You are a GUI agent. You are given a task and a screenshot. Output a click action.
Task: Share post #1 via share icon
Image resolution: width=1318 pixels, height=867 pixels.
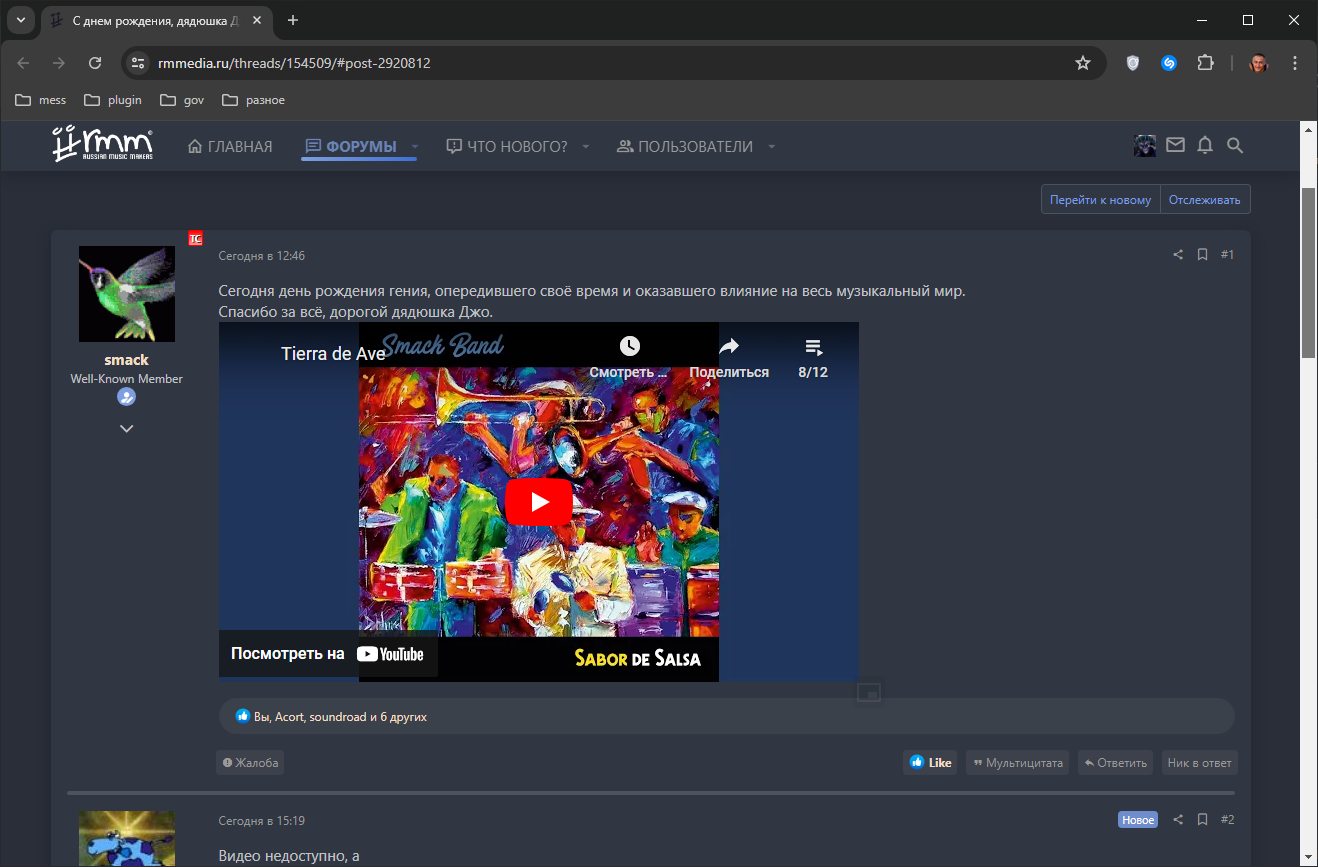click(1178, 255)
